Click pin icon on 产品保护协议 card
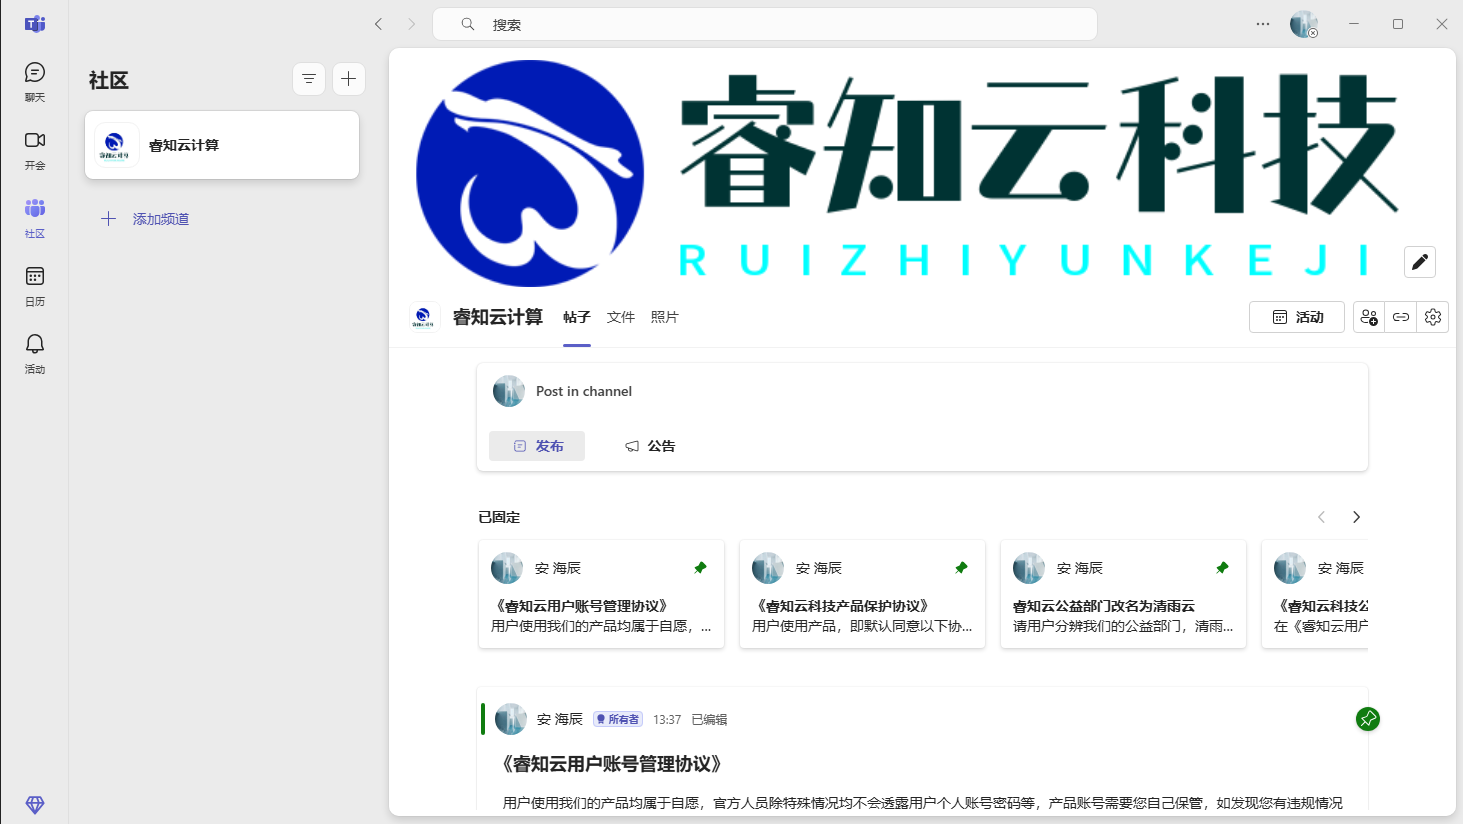The image size is (1463, 824). pos(961,568)
